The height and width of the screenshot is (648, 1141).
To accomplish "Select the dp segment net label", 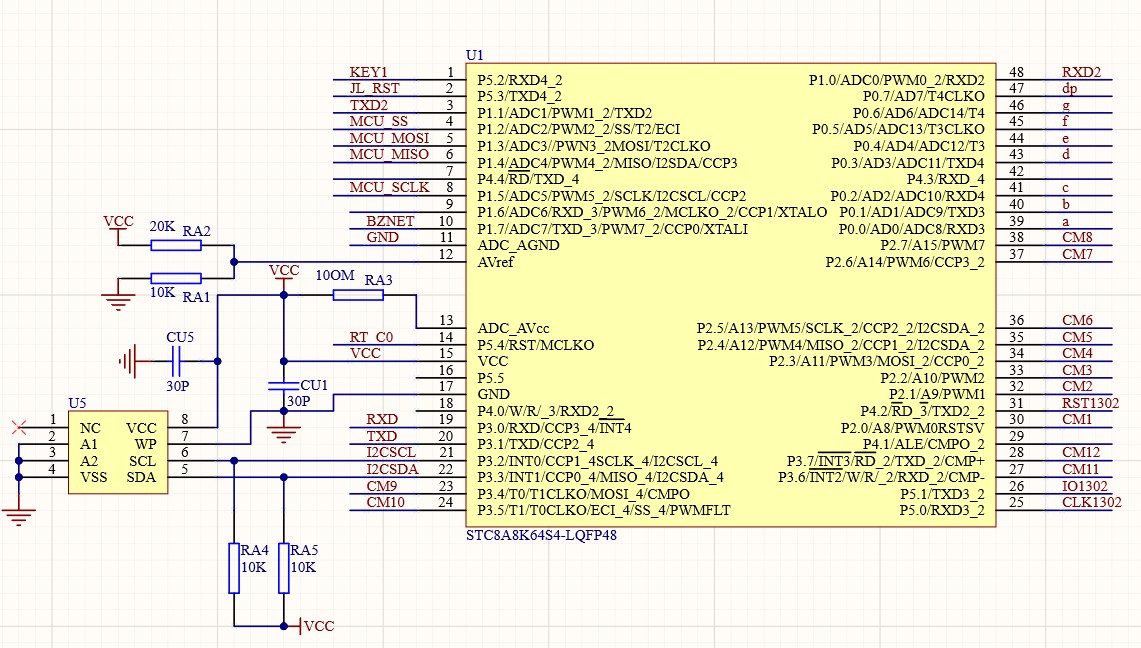I will (x=1070, y=89).
